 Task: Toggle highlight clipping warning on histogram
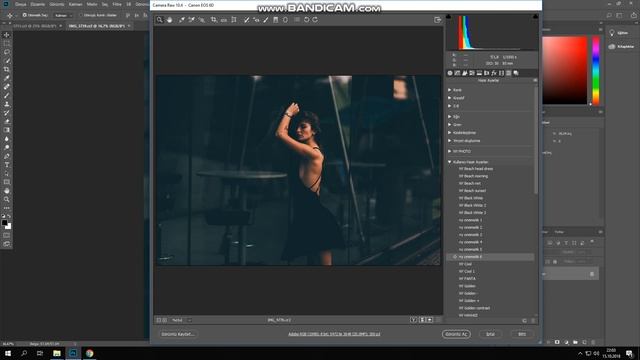click(535, 16)
